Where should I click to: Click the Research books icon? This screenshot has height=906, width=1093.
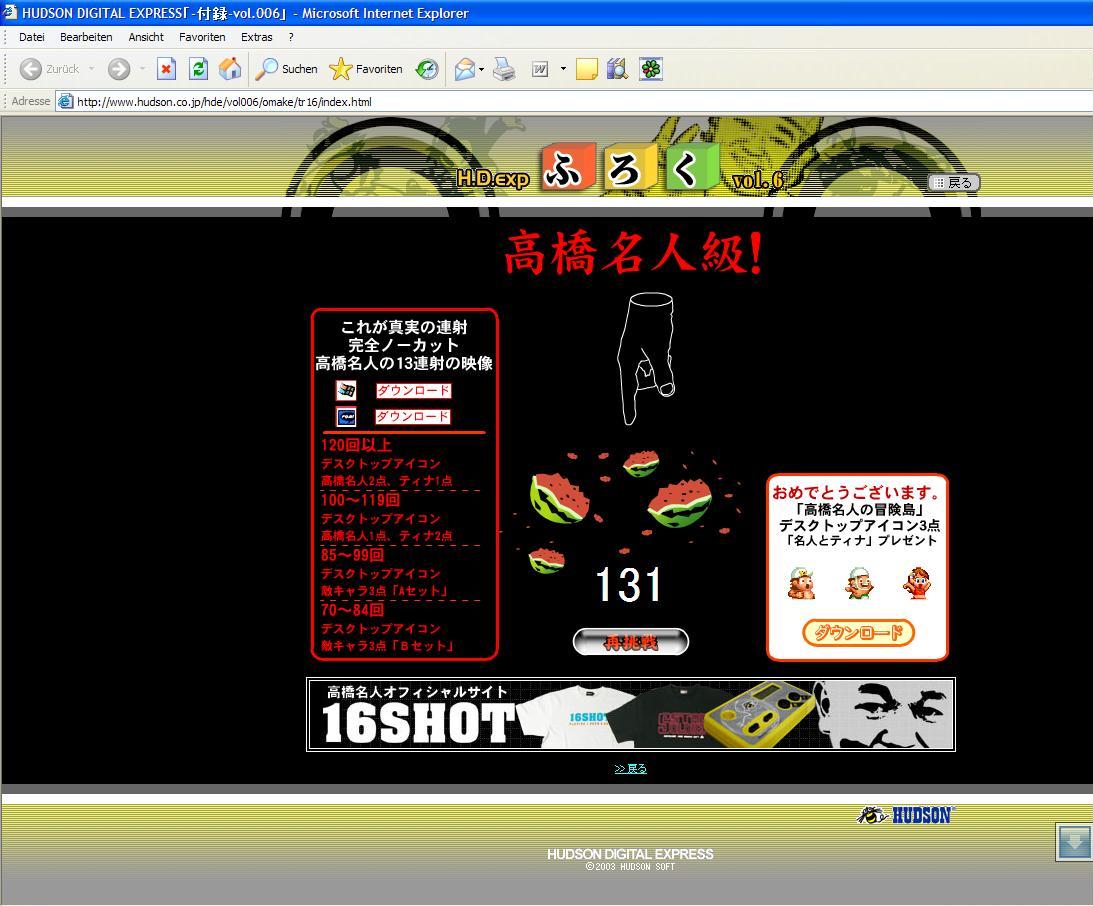click(617, 69)
